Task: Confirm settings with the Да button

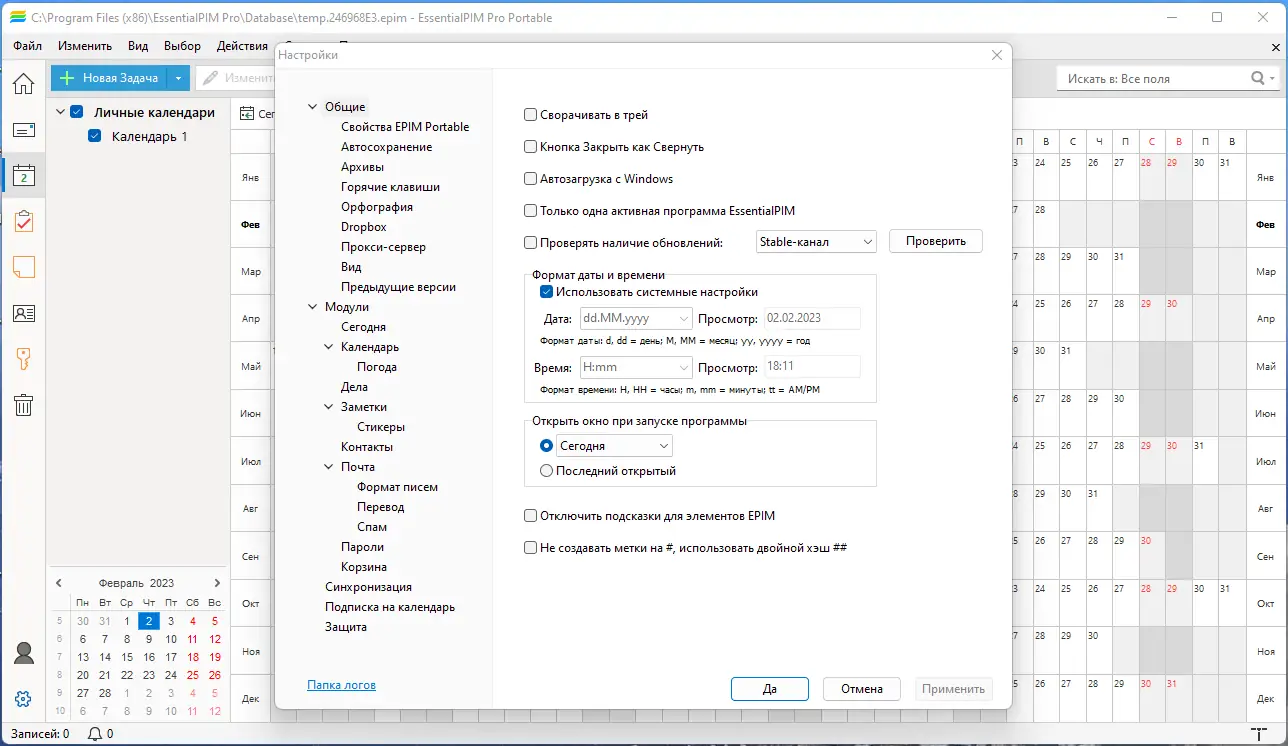Action: coord(770,689)
